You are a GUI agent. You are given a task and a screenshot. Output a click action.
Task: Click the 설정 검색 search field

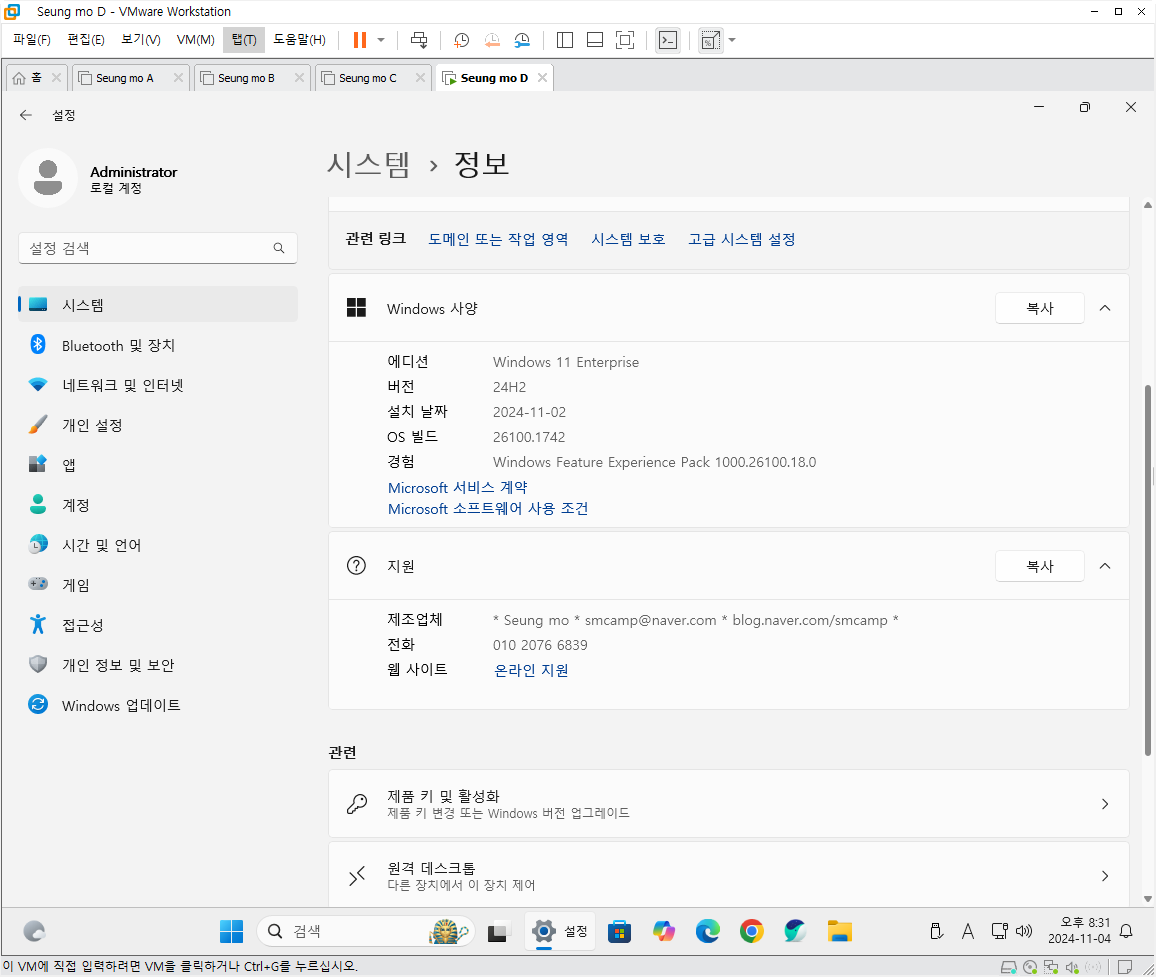click(158, 248)
